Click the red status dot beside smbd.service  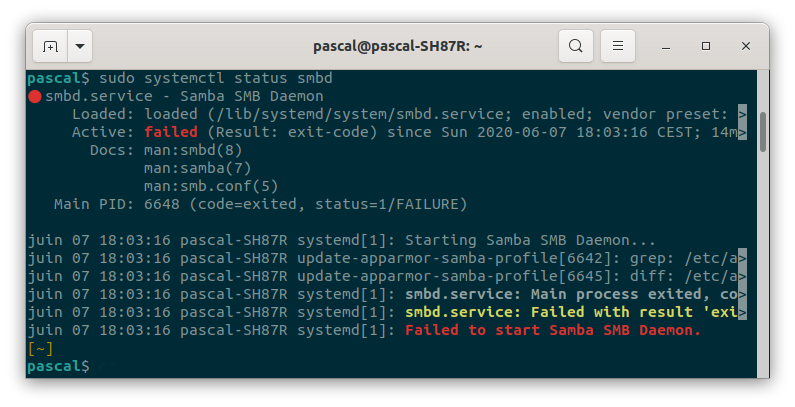coord(34,96)
